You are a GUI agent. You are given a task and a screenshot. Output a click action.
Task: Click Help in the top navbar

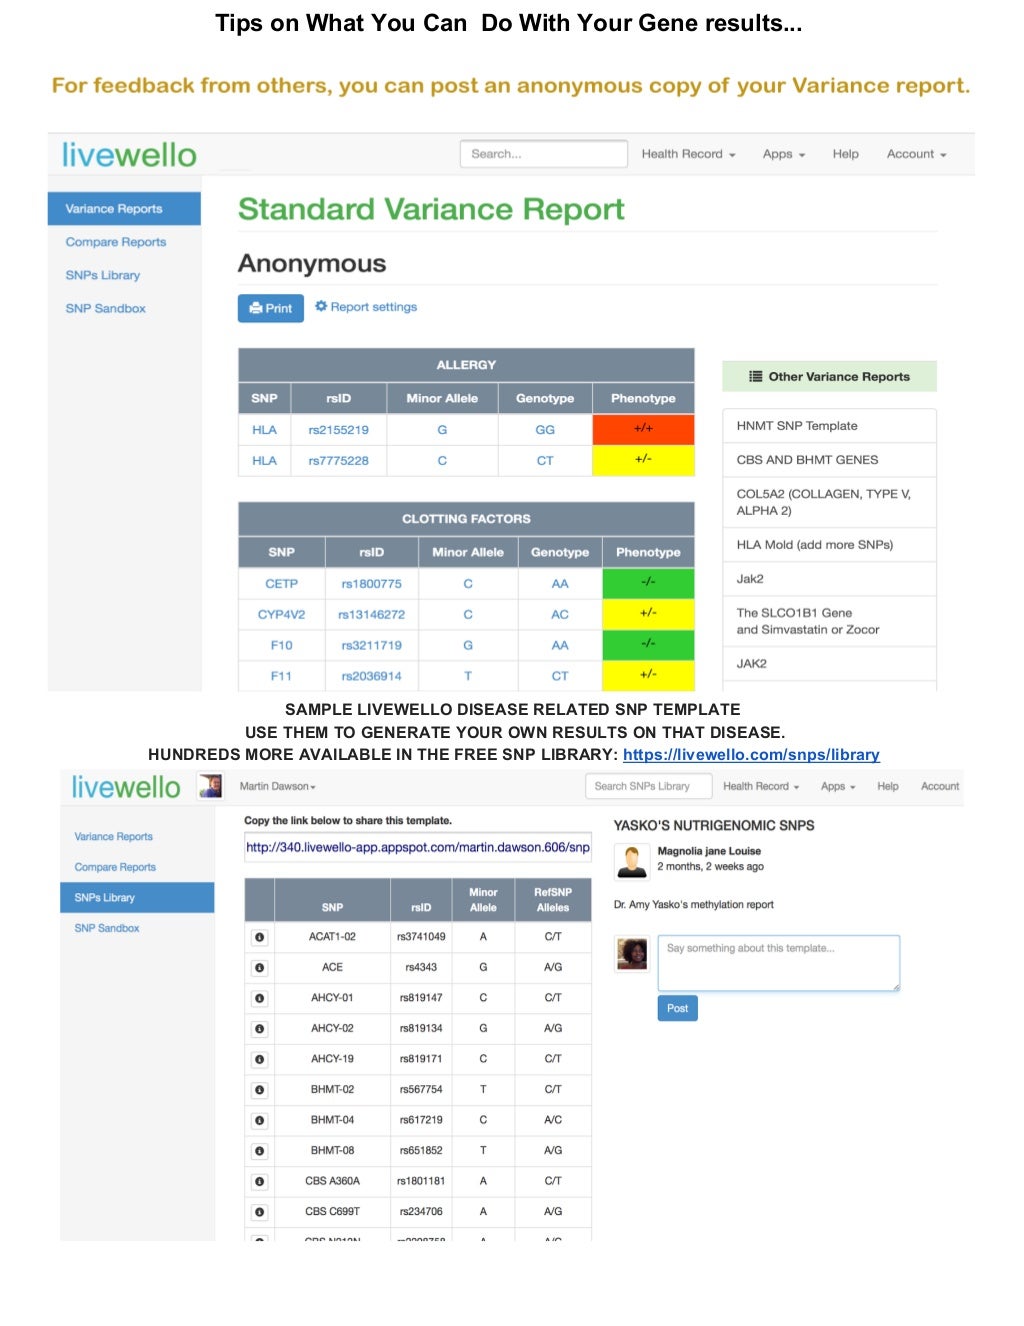pyautogui.click(x=845, y=154)
